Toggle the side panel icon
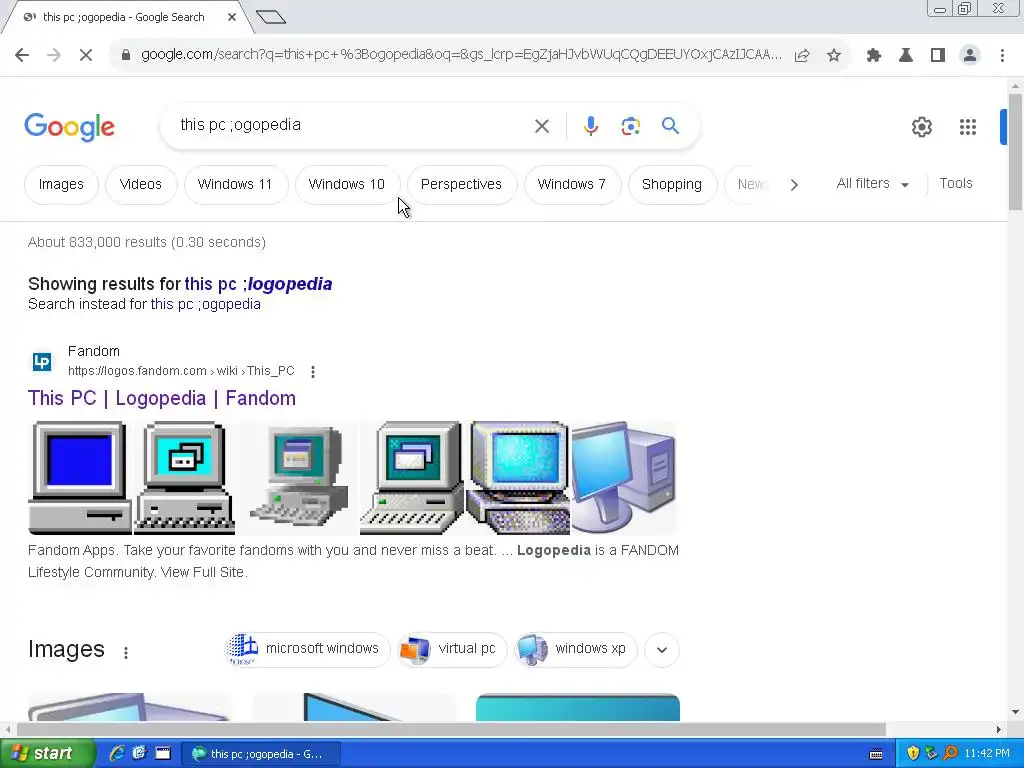Image resolution: width=1024 pixels, height=768 pixels. click(938, 55)
